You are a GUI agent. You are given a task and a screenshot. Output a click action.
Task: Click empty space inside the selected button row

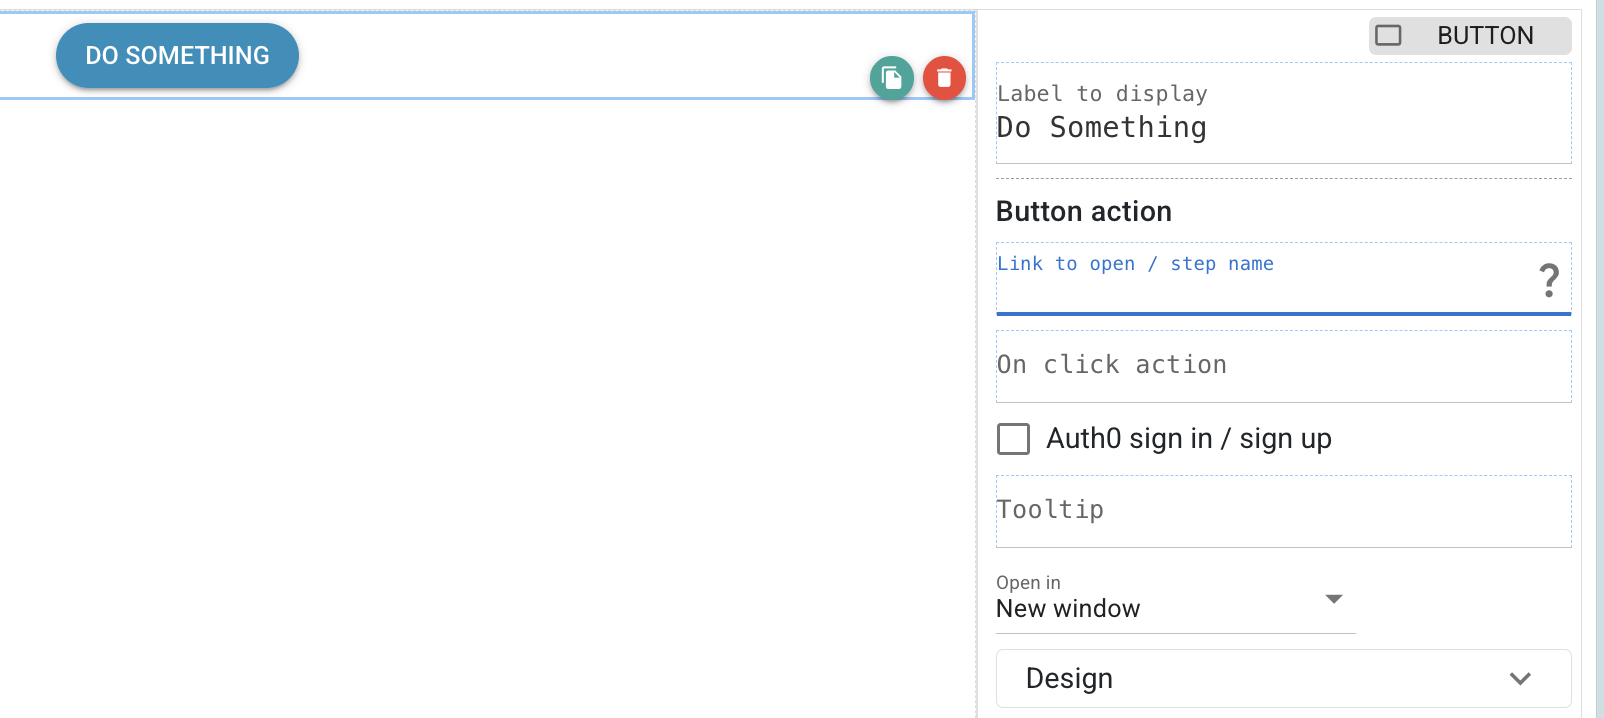pos(580,55)
